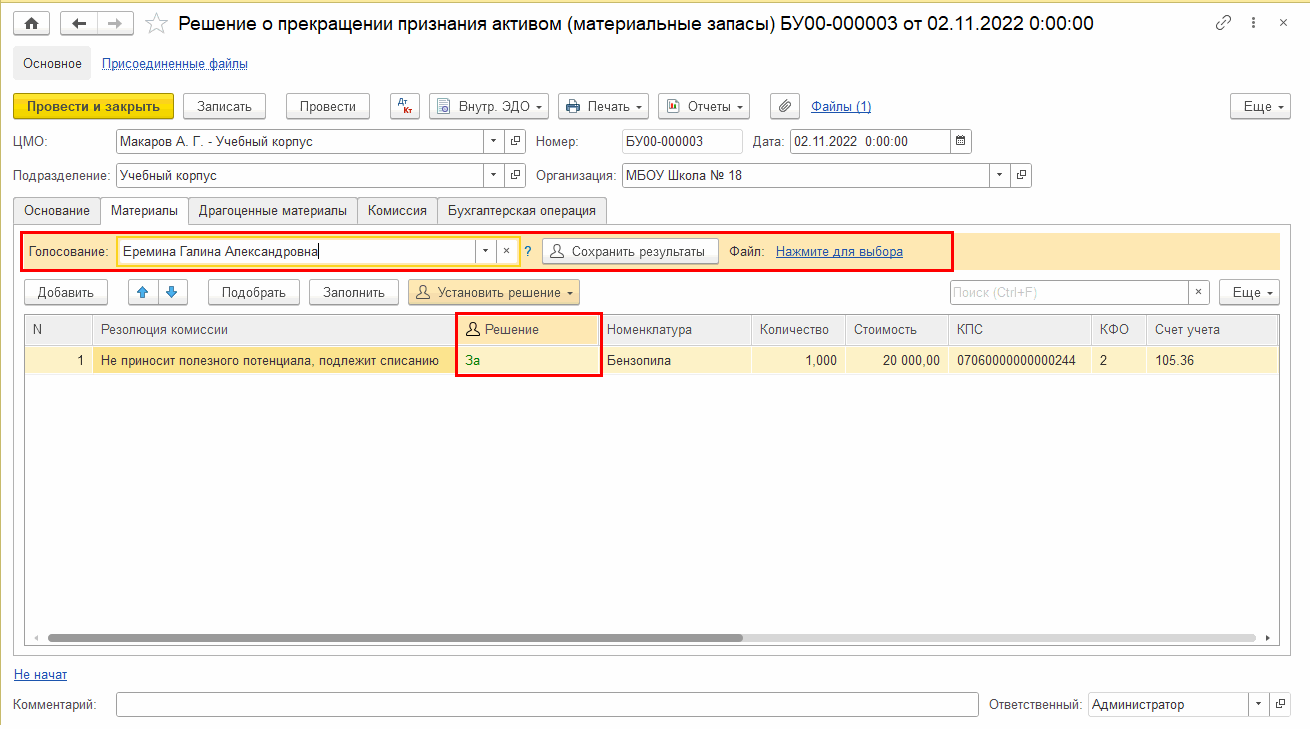This screenshot has width=1310, height=729.
Task: Sort by the Резолюция комиссии column header
Action: [274, 329]
